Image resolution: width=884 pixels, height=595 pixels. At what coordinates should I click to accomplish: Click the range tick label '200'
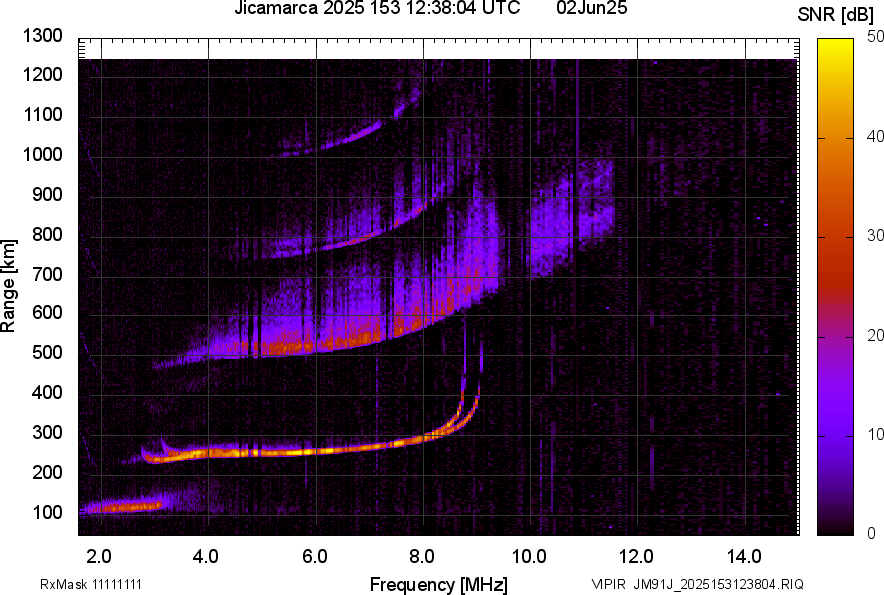point(47,472)
